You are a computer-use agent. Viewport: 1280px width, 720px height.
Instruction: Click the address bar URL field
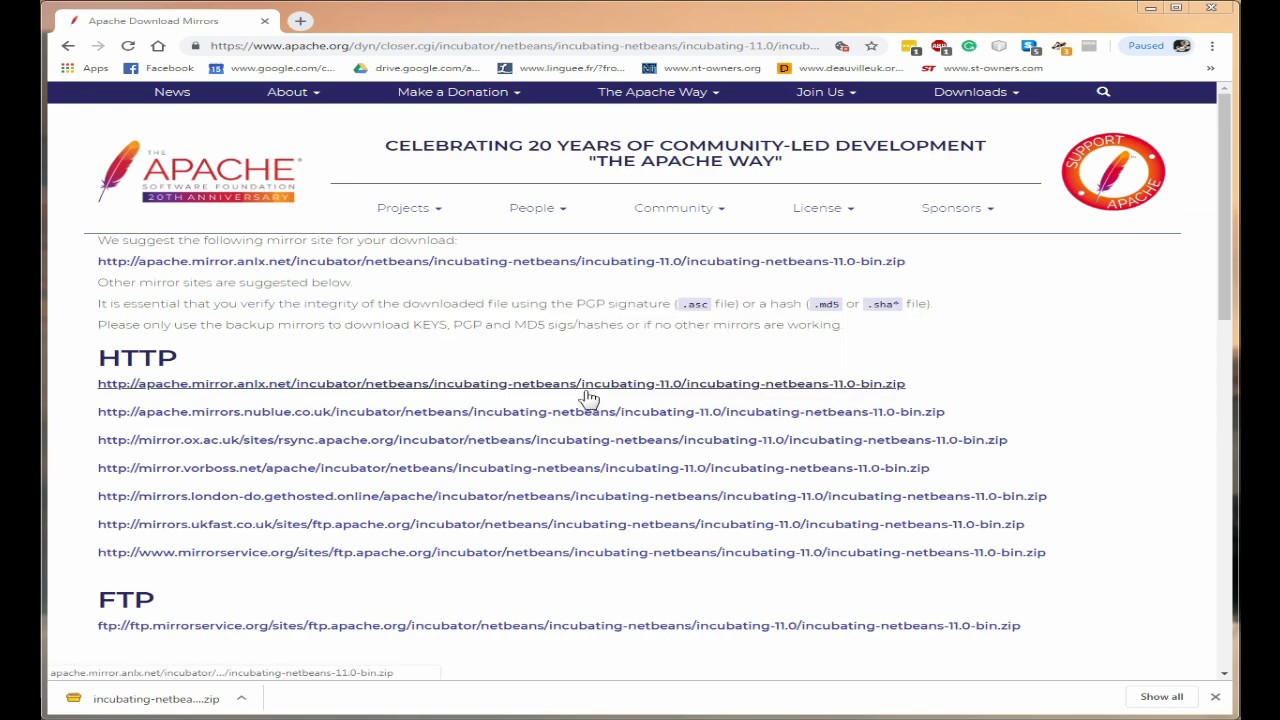click(x=514, y=46)
